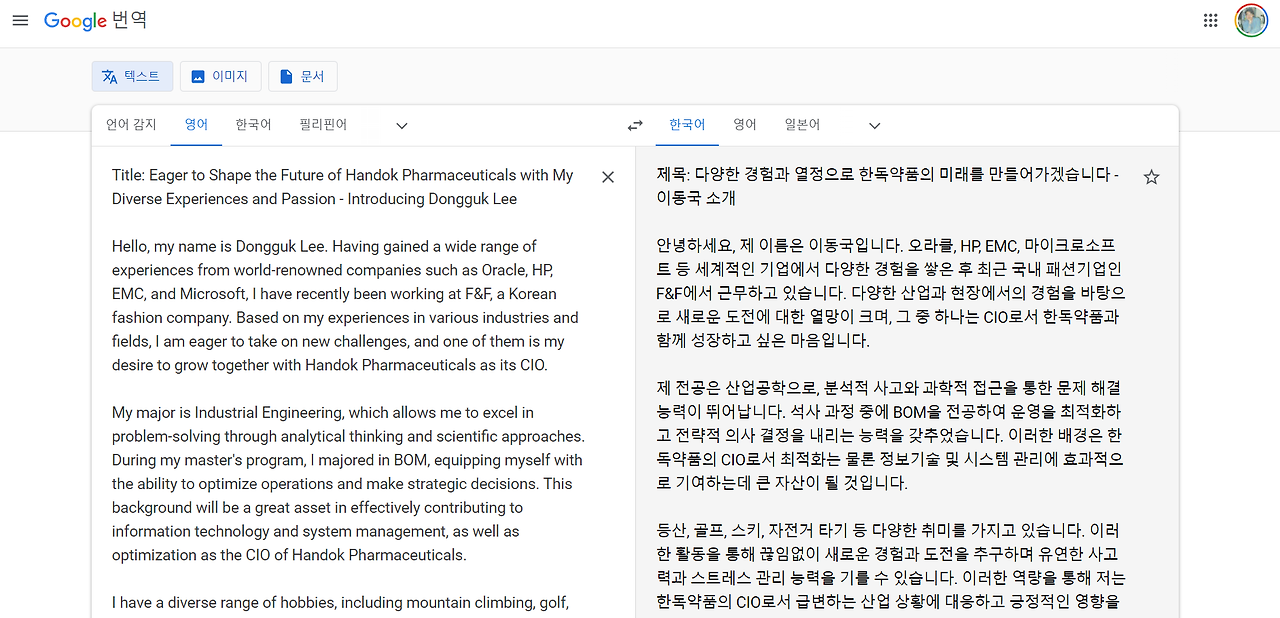Expand the target language dropdown chevron
The height and width of the screenshot is (618, 1280).
(x=874, y=125)
